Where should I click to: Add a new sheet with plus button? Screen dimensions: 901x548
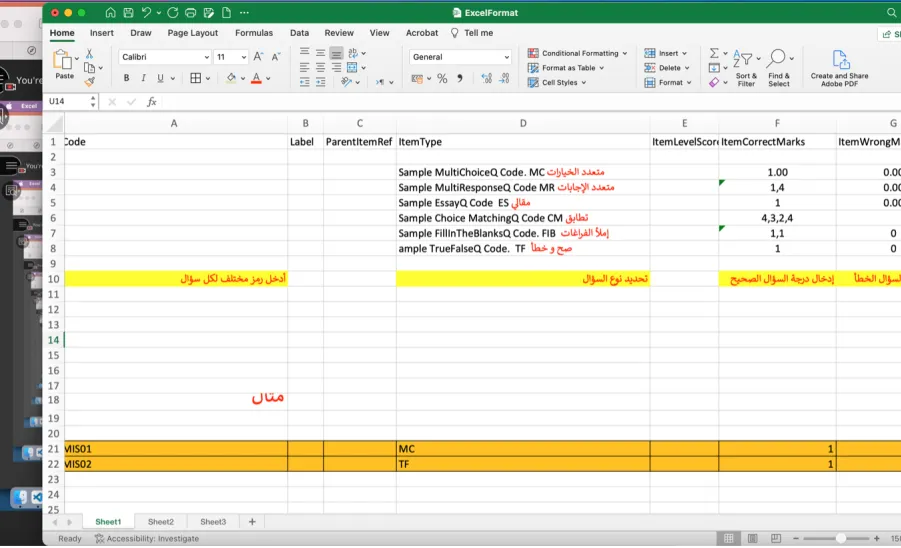(x=252, y=522)
